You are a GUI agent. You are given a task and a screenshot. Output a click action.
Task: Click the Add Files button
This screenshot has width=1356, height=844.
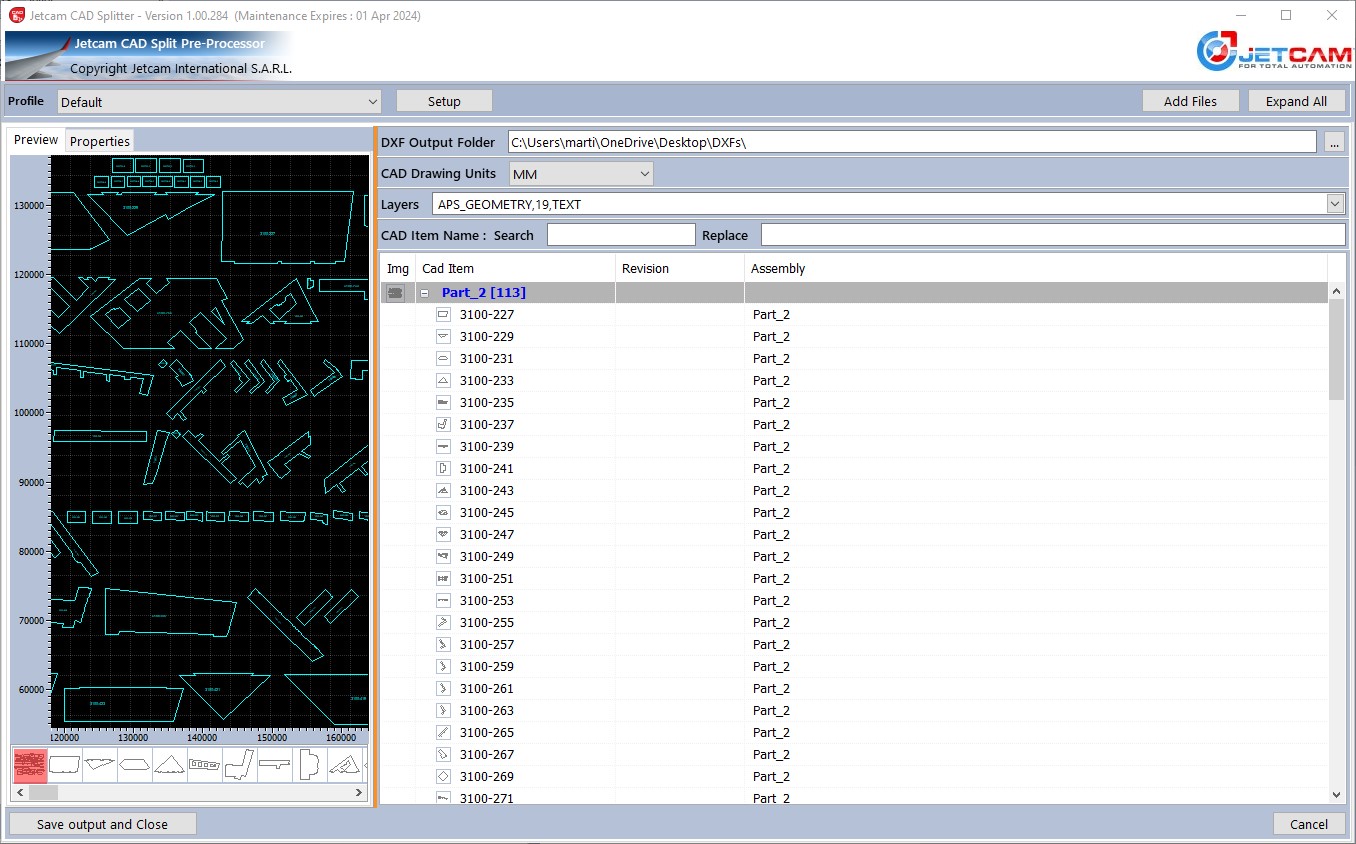(1190, 101)
